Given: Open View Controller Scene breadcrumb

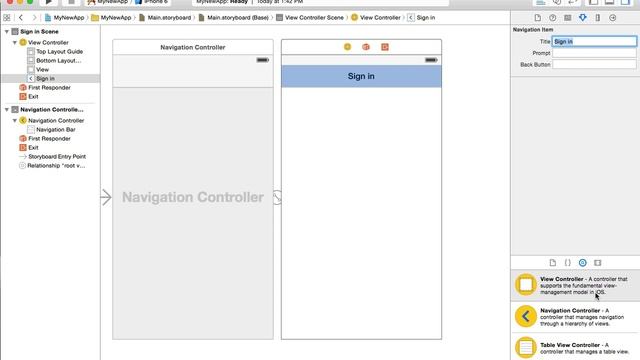Looking at the screenshot, I should click(x=310, y=18).
